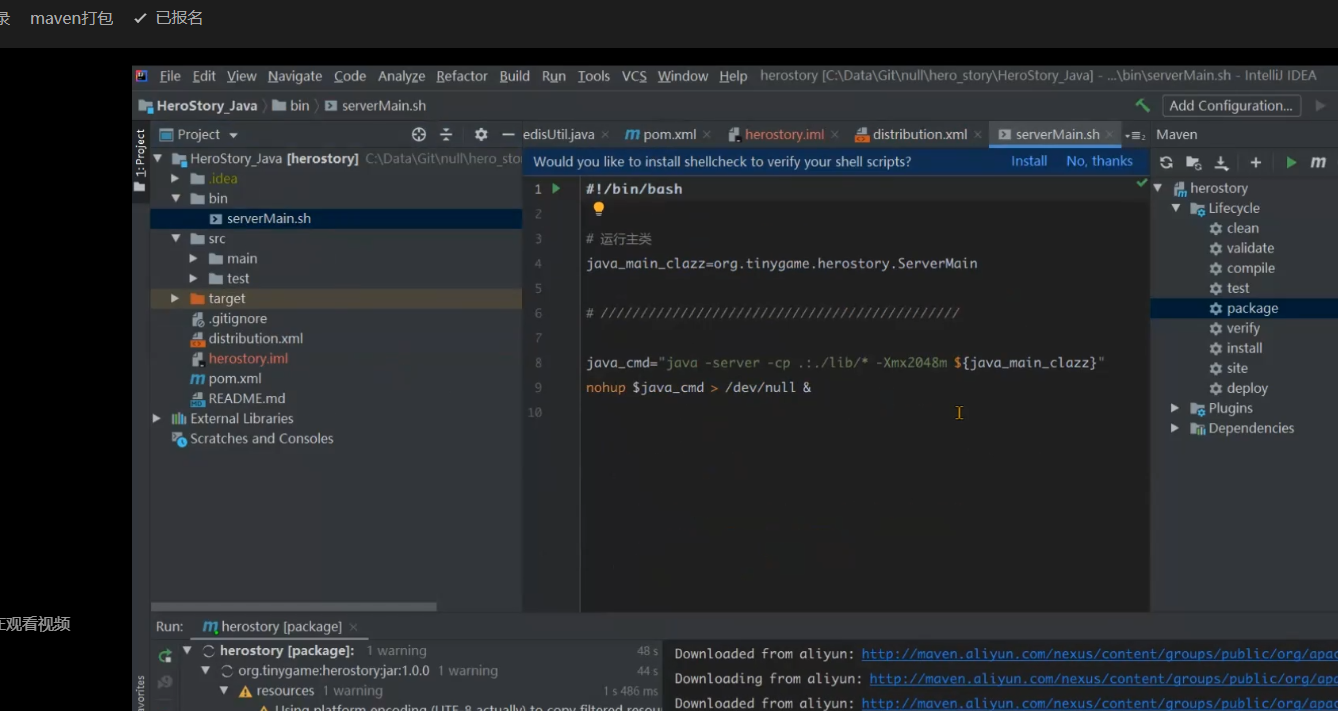The width and height of the screenshot is (1338, 711).
Task: Expand the .idea folder
Action: pyautogui.click(x=175, y=178)
